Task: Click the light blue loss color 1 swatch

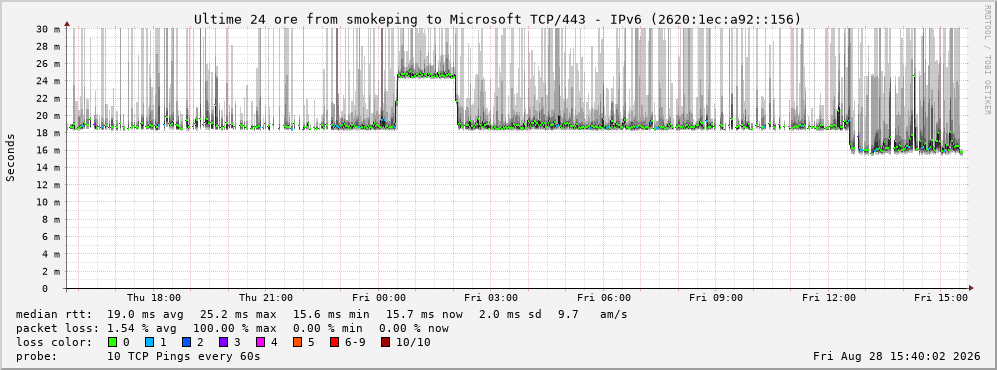Action: coord(149,343)
